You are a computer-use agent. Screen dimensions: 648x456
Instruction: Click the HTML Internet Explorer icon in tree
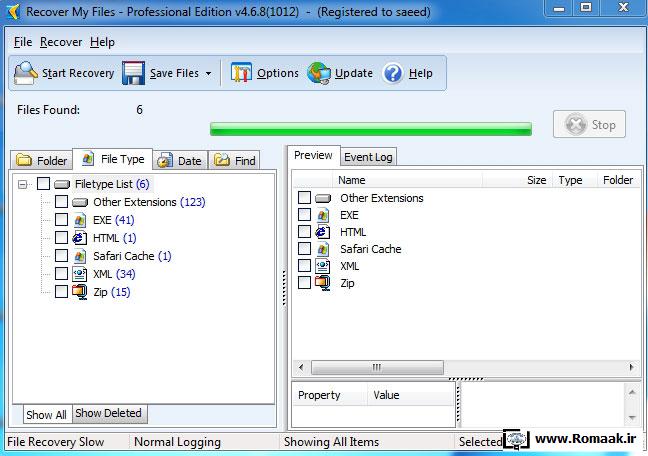click(79, 238)
